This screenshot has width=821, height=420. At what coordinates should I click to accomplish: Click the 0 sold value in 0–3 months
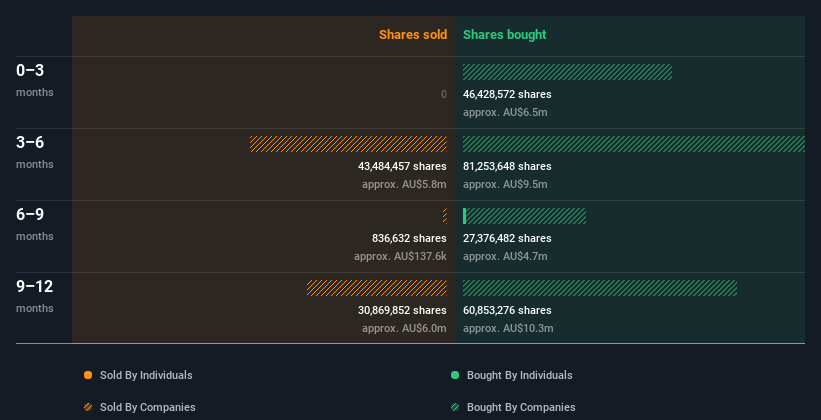click(x=444, y=94)
